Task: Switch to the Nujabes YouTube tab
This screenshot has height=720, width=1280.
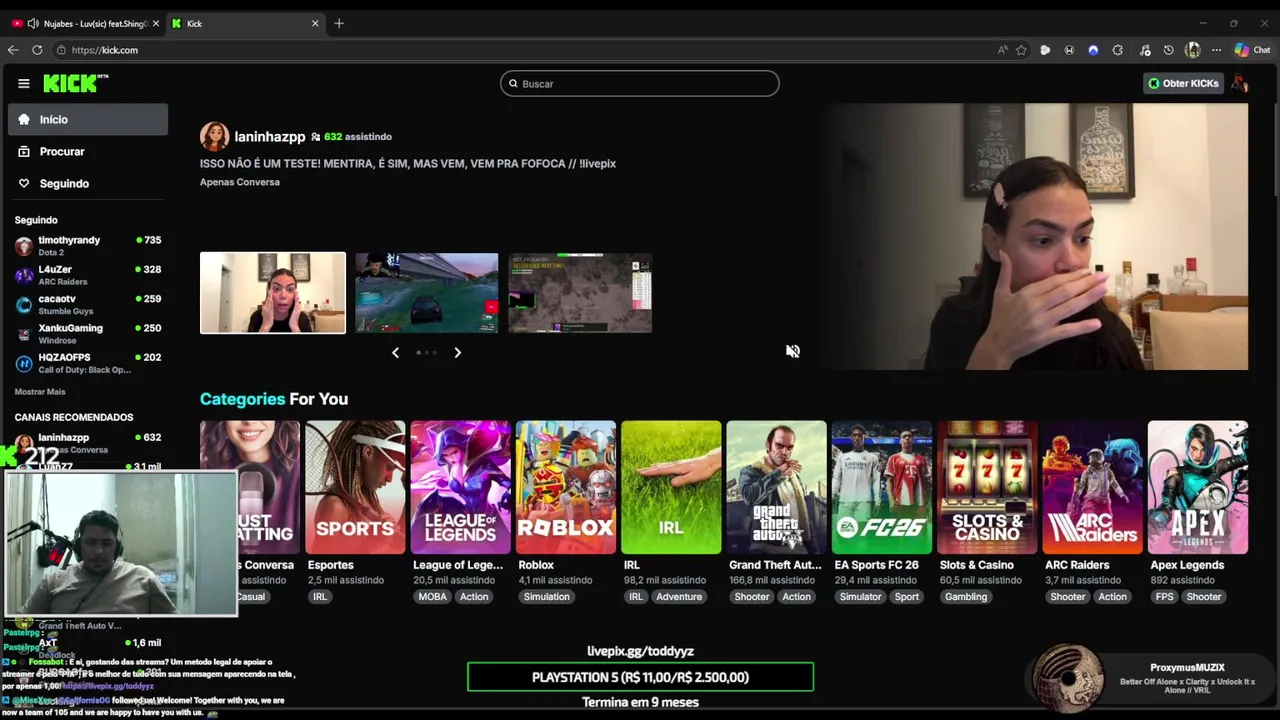Action: click(85, 23)
